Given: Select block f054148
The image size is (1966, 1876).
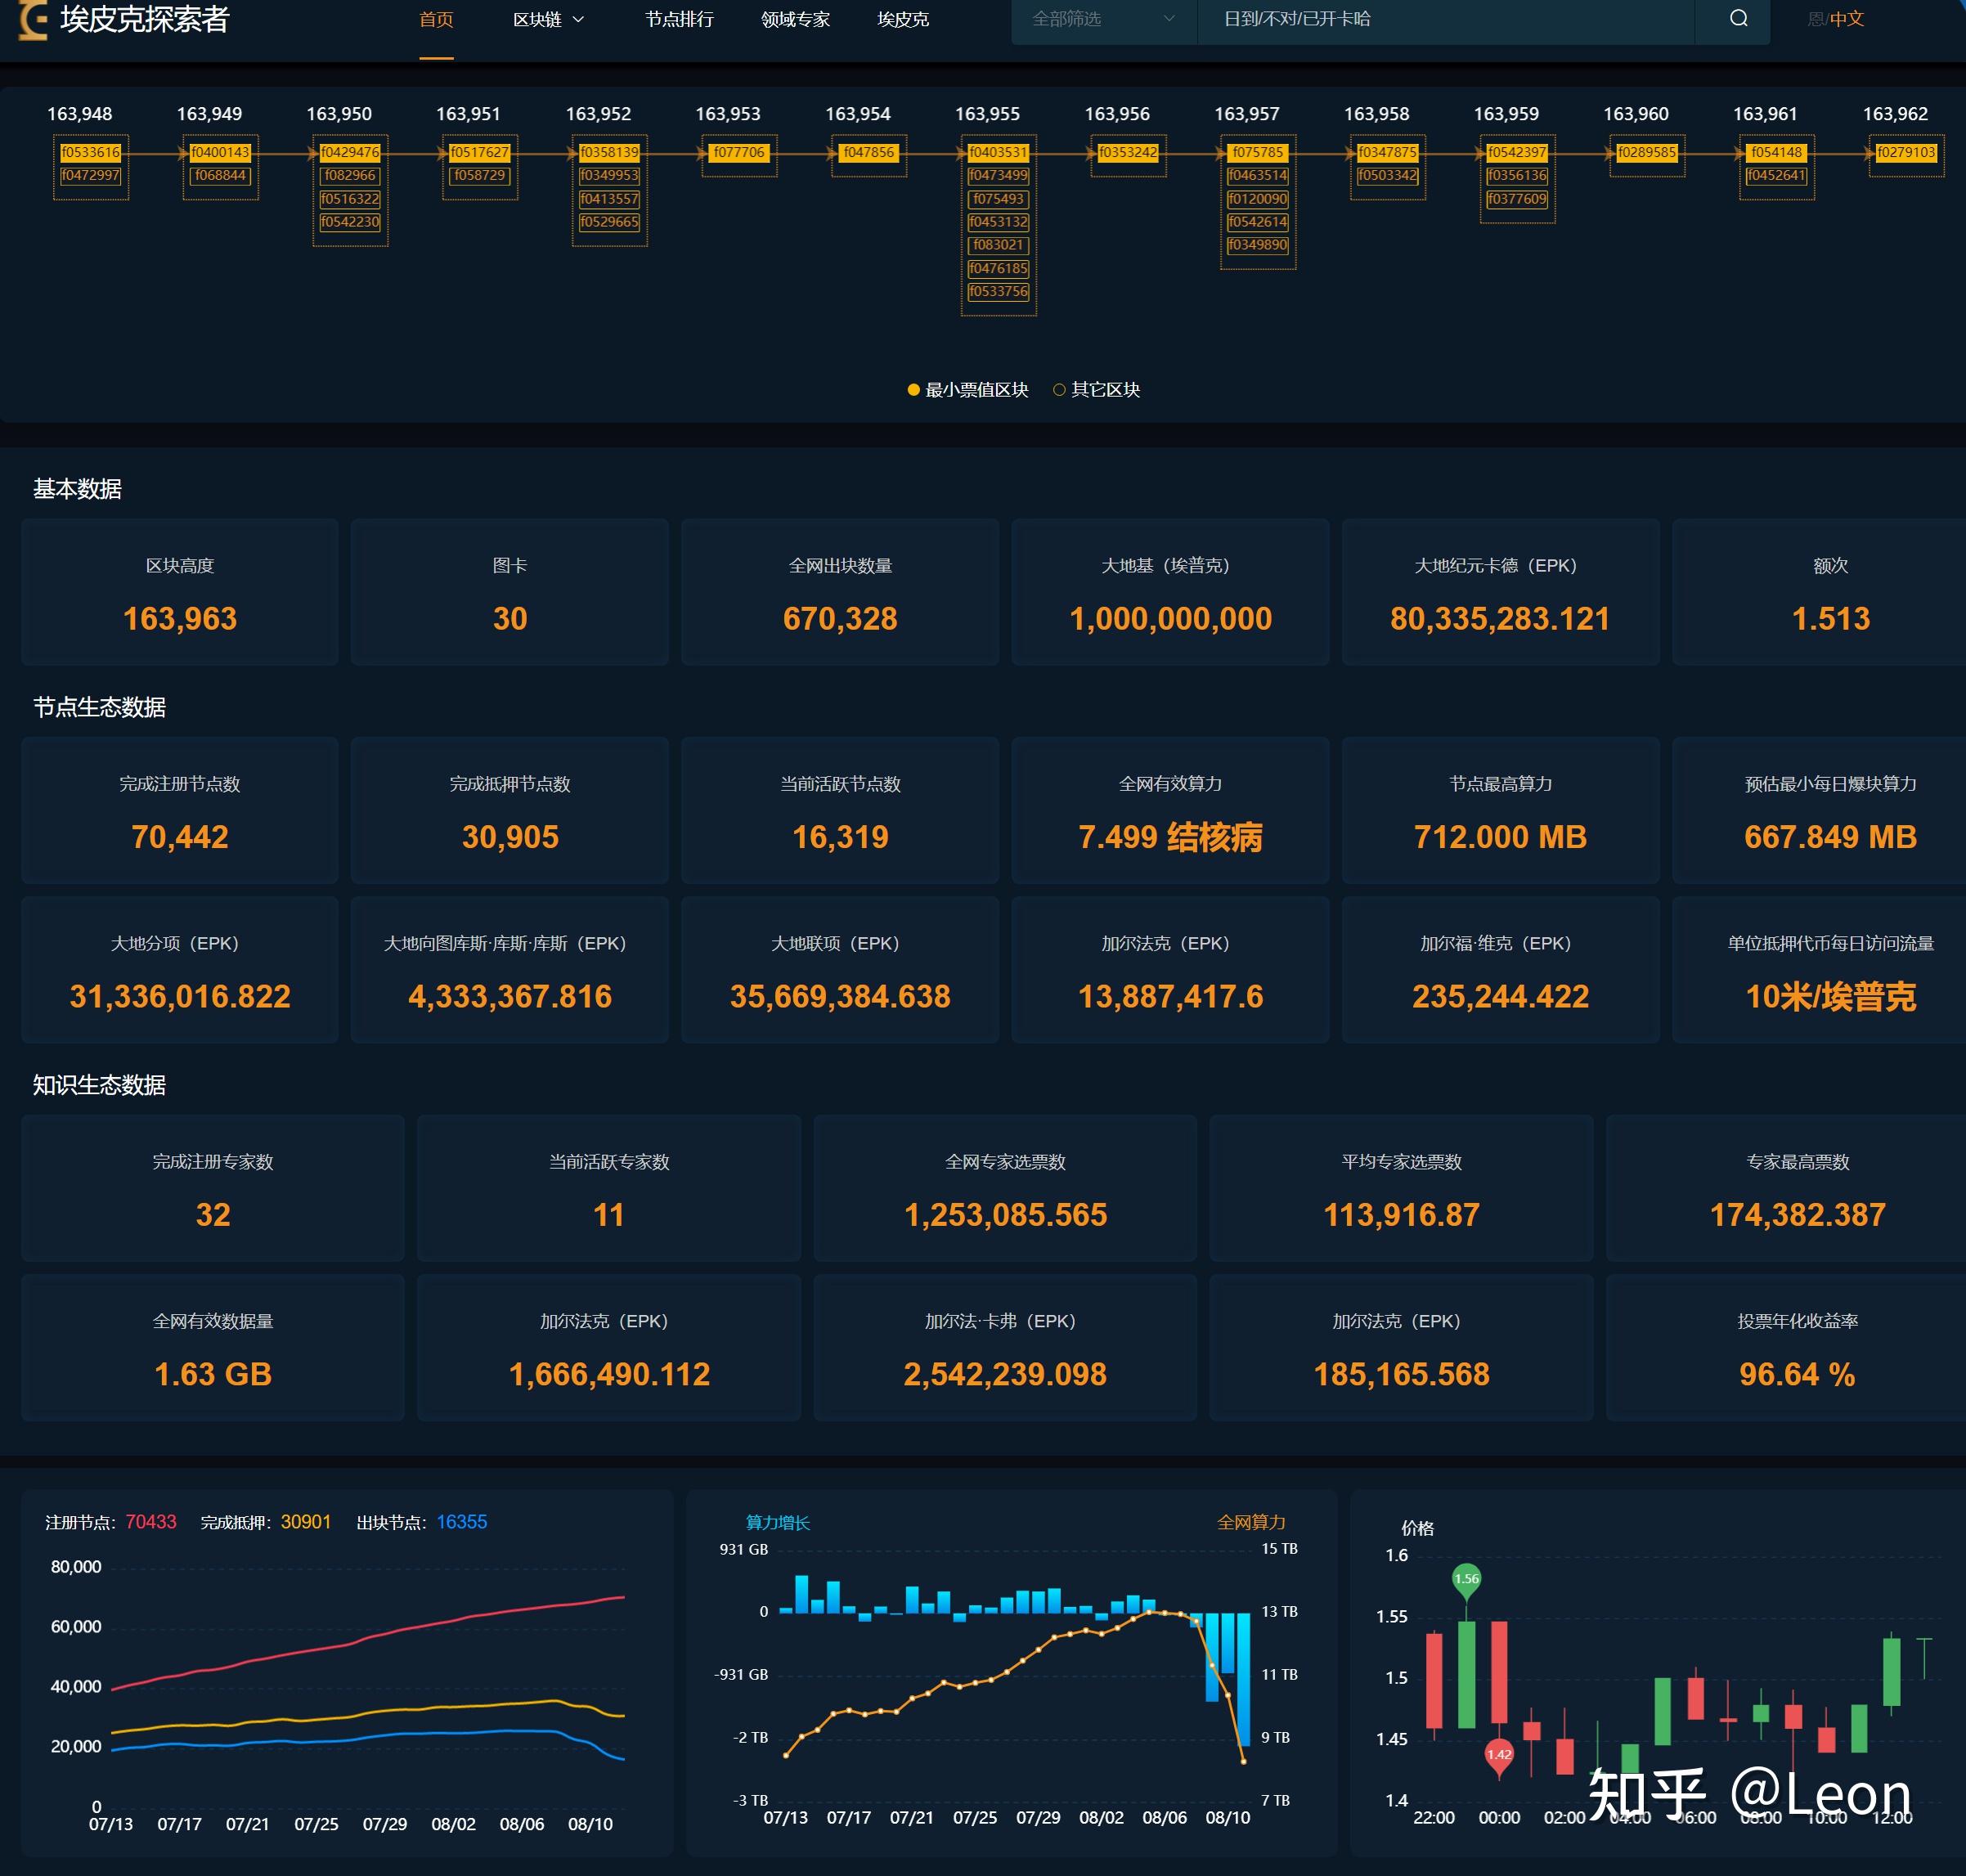Looking at the screenshot, I should coord(1777,152).
